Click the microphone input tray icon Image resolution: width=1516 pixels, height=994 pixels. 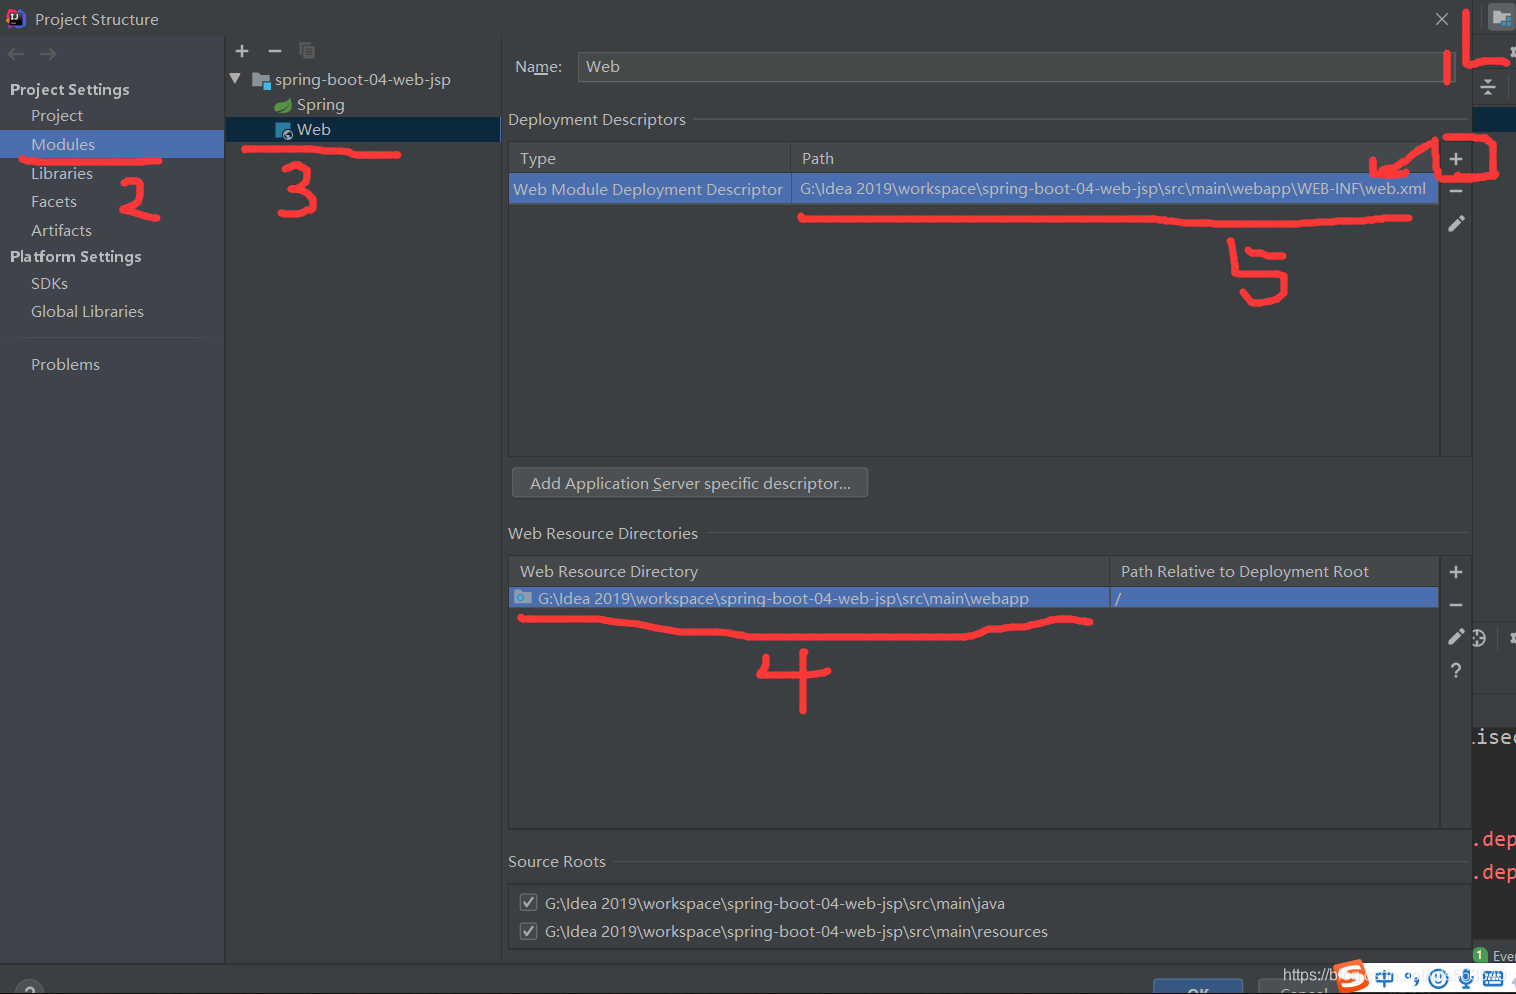click(x=1466, y=979)
